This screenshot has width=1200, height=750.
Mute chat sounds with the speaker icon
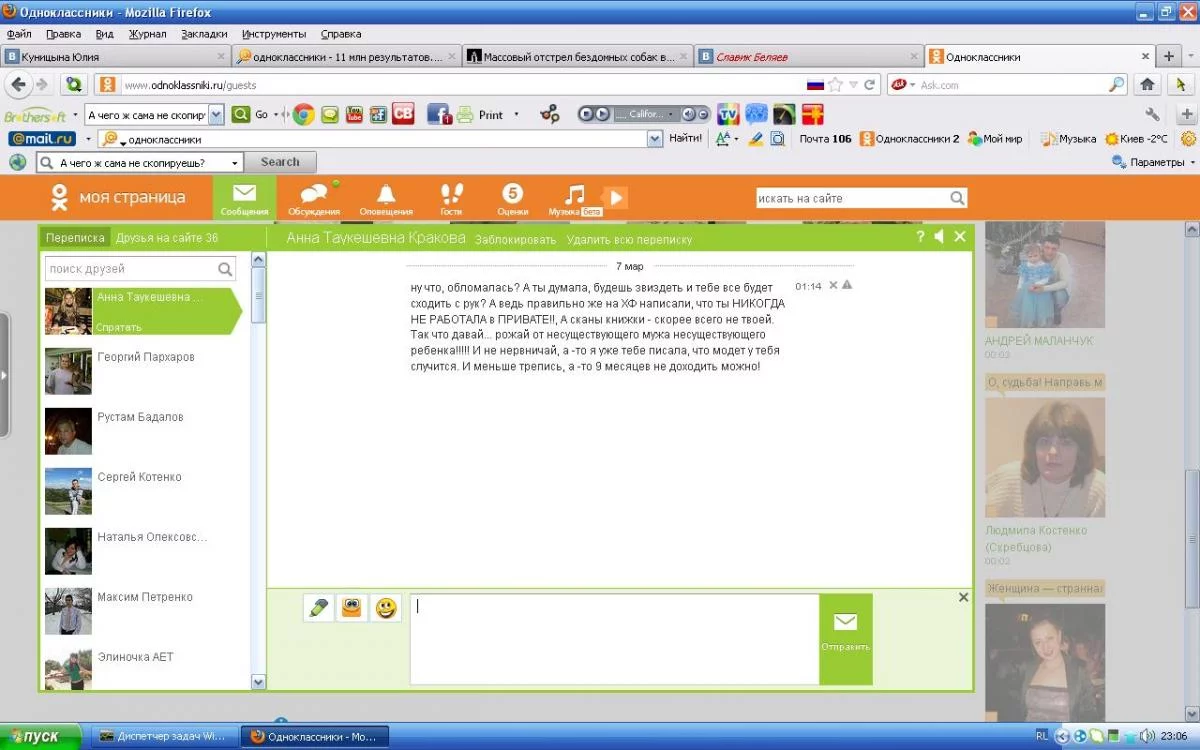pyautogui.click(x=939, y=237)
